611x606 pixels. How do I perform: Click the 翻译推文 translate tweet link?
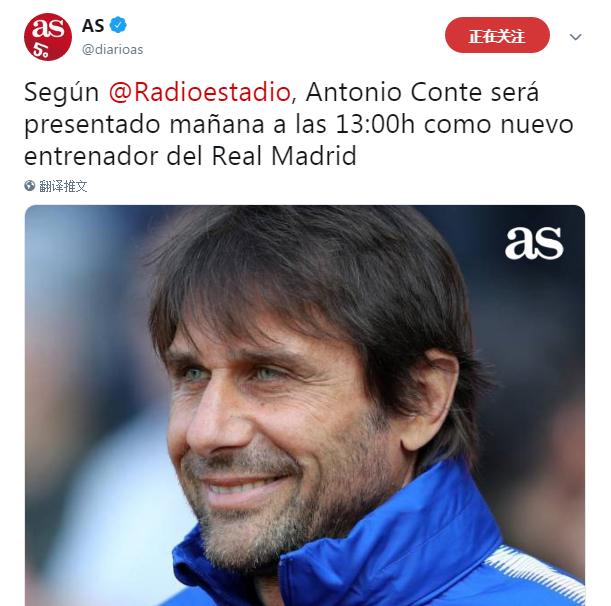pos(63,186)
